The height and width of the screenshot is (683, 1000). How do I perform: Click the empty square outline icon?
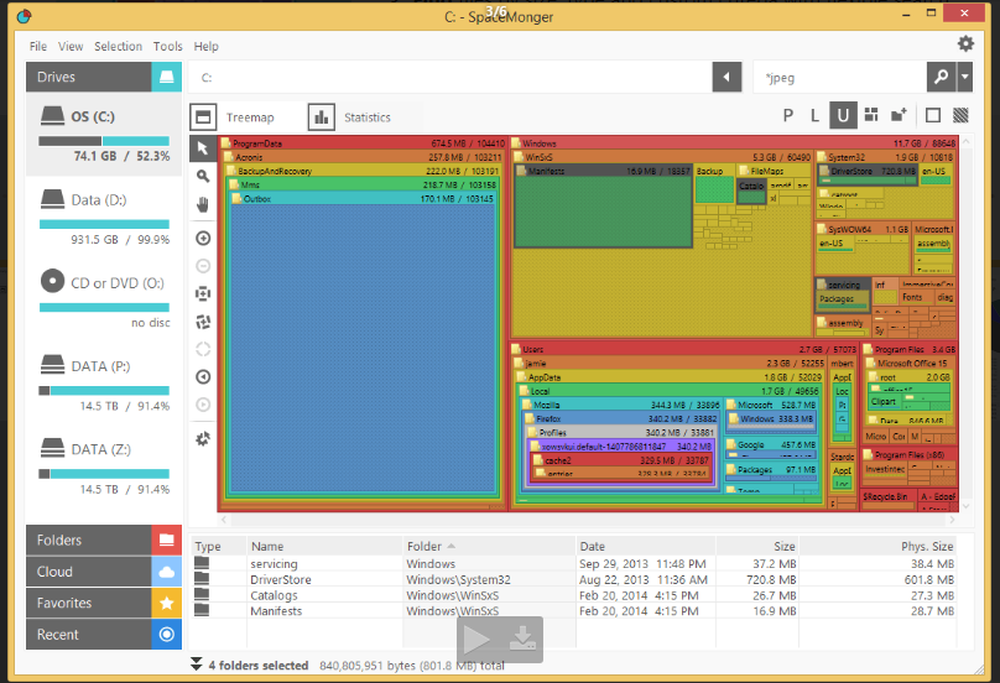[933, 115]
